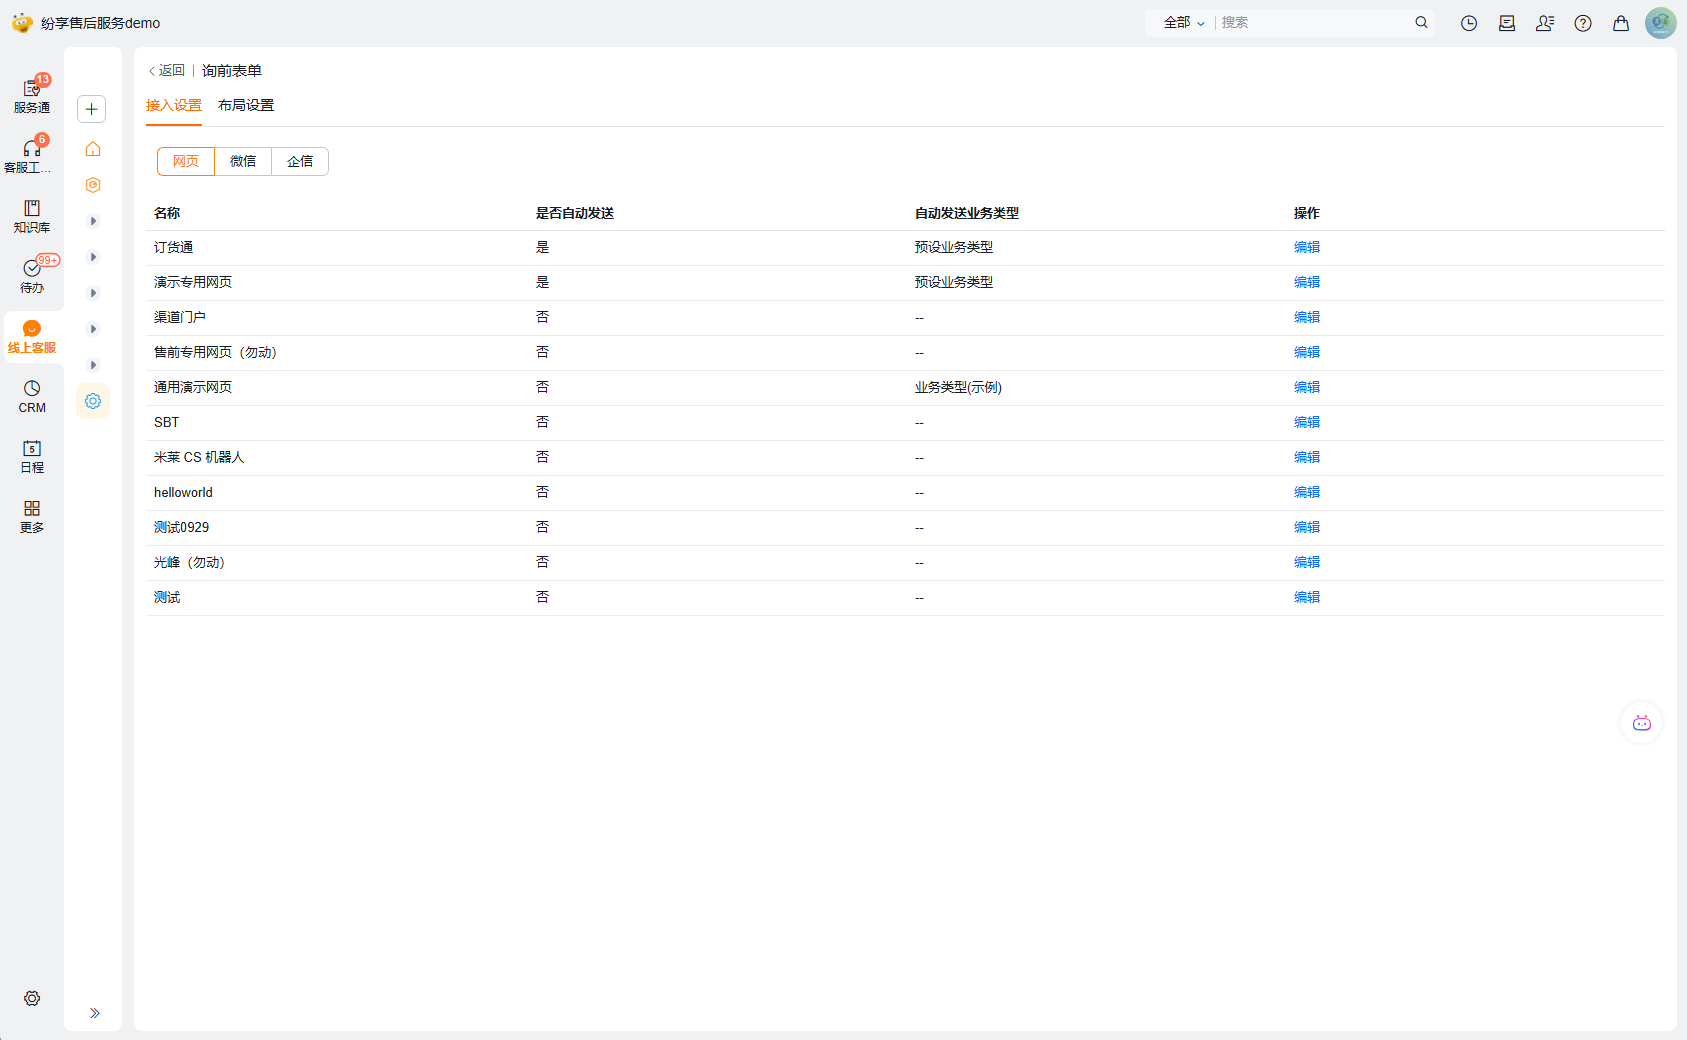The image size is (1687, 1040).
Task: Click the 米莱 CS 机器人 name cell
Action: (199, 458)
